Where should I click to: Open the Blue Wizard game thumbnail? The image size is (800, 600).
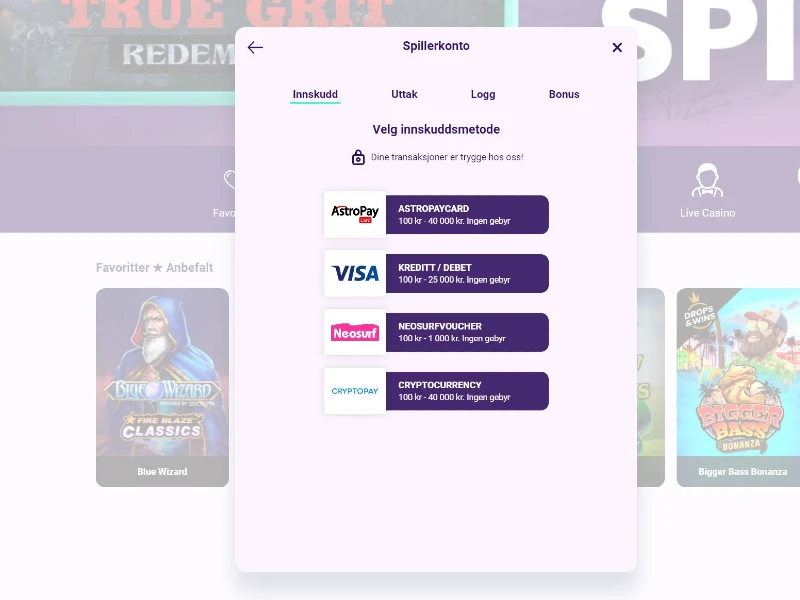tap(162, 387)
